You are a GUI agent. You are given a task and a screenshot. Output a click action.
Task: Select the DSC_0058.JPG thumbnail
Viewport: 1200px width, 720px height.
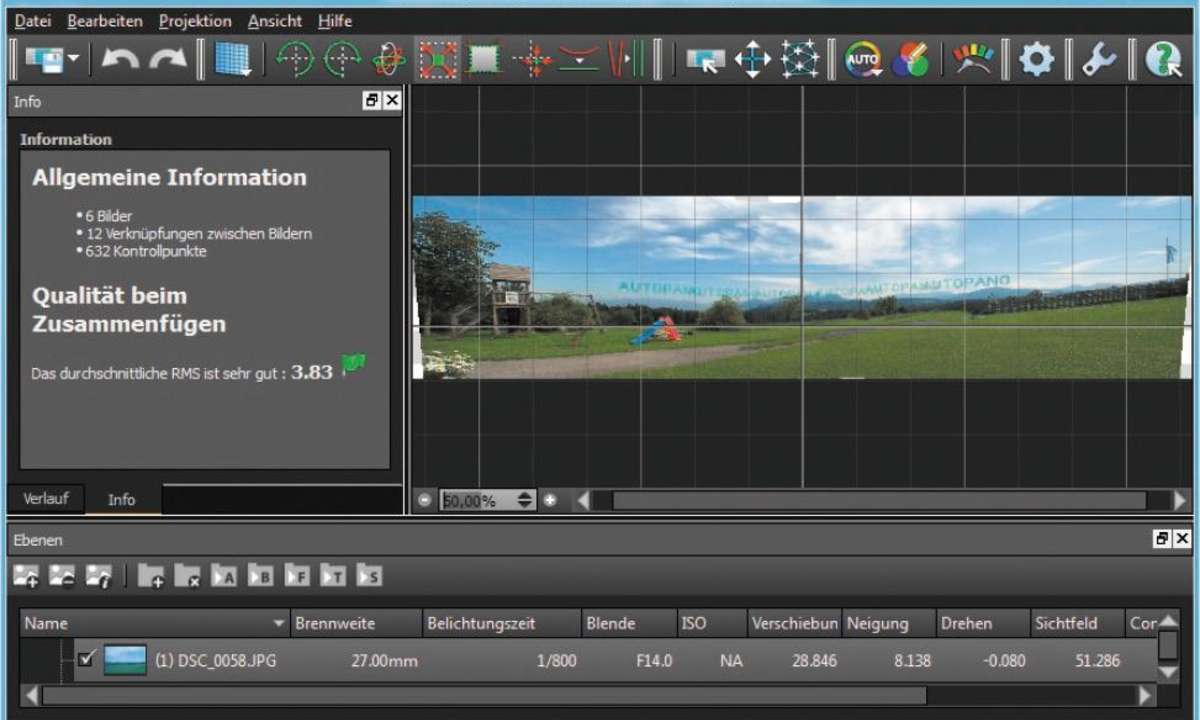[x=125, y=660]
